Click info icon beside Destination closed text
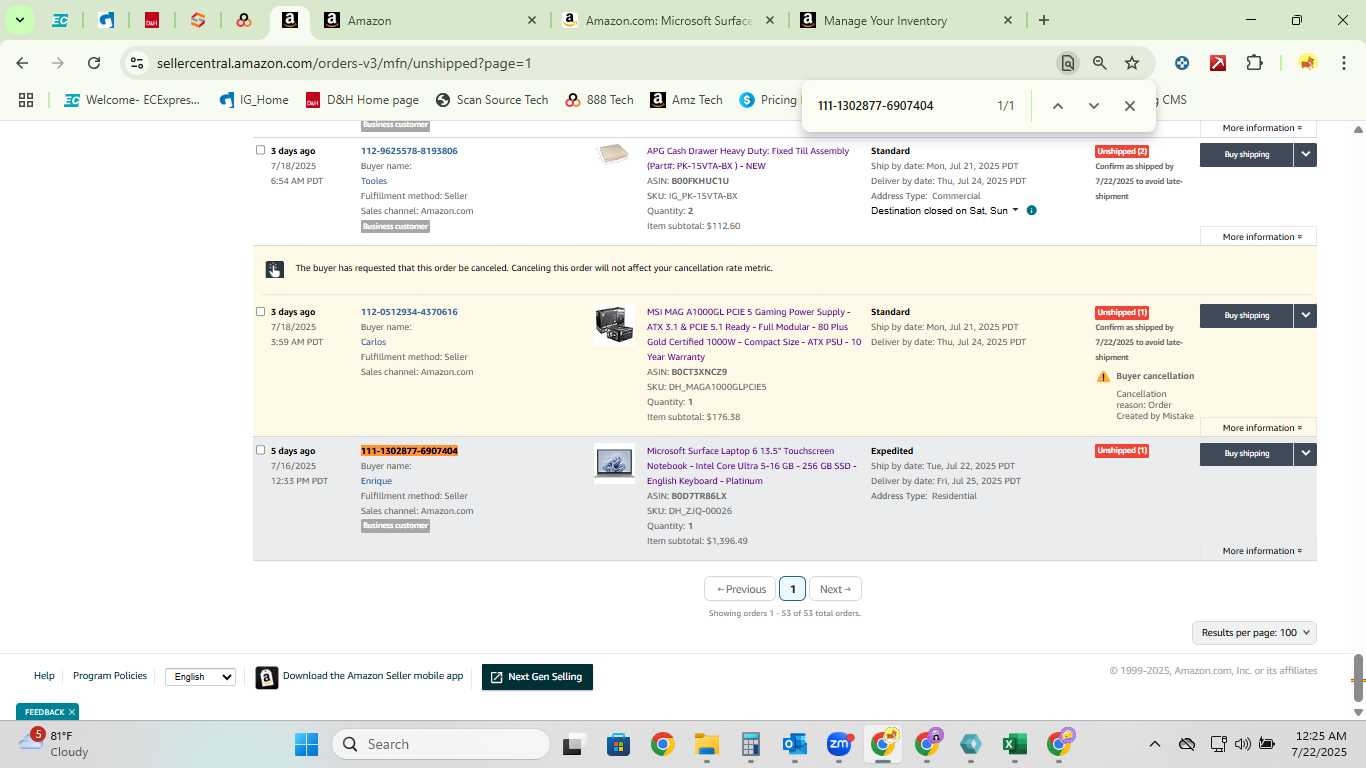 [1031, 211]
